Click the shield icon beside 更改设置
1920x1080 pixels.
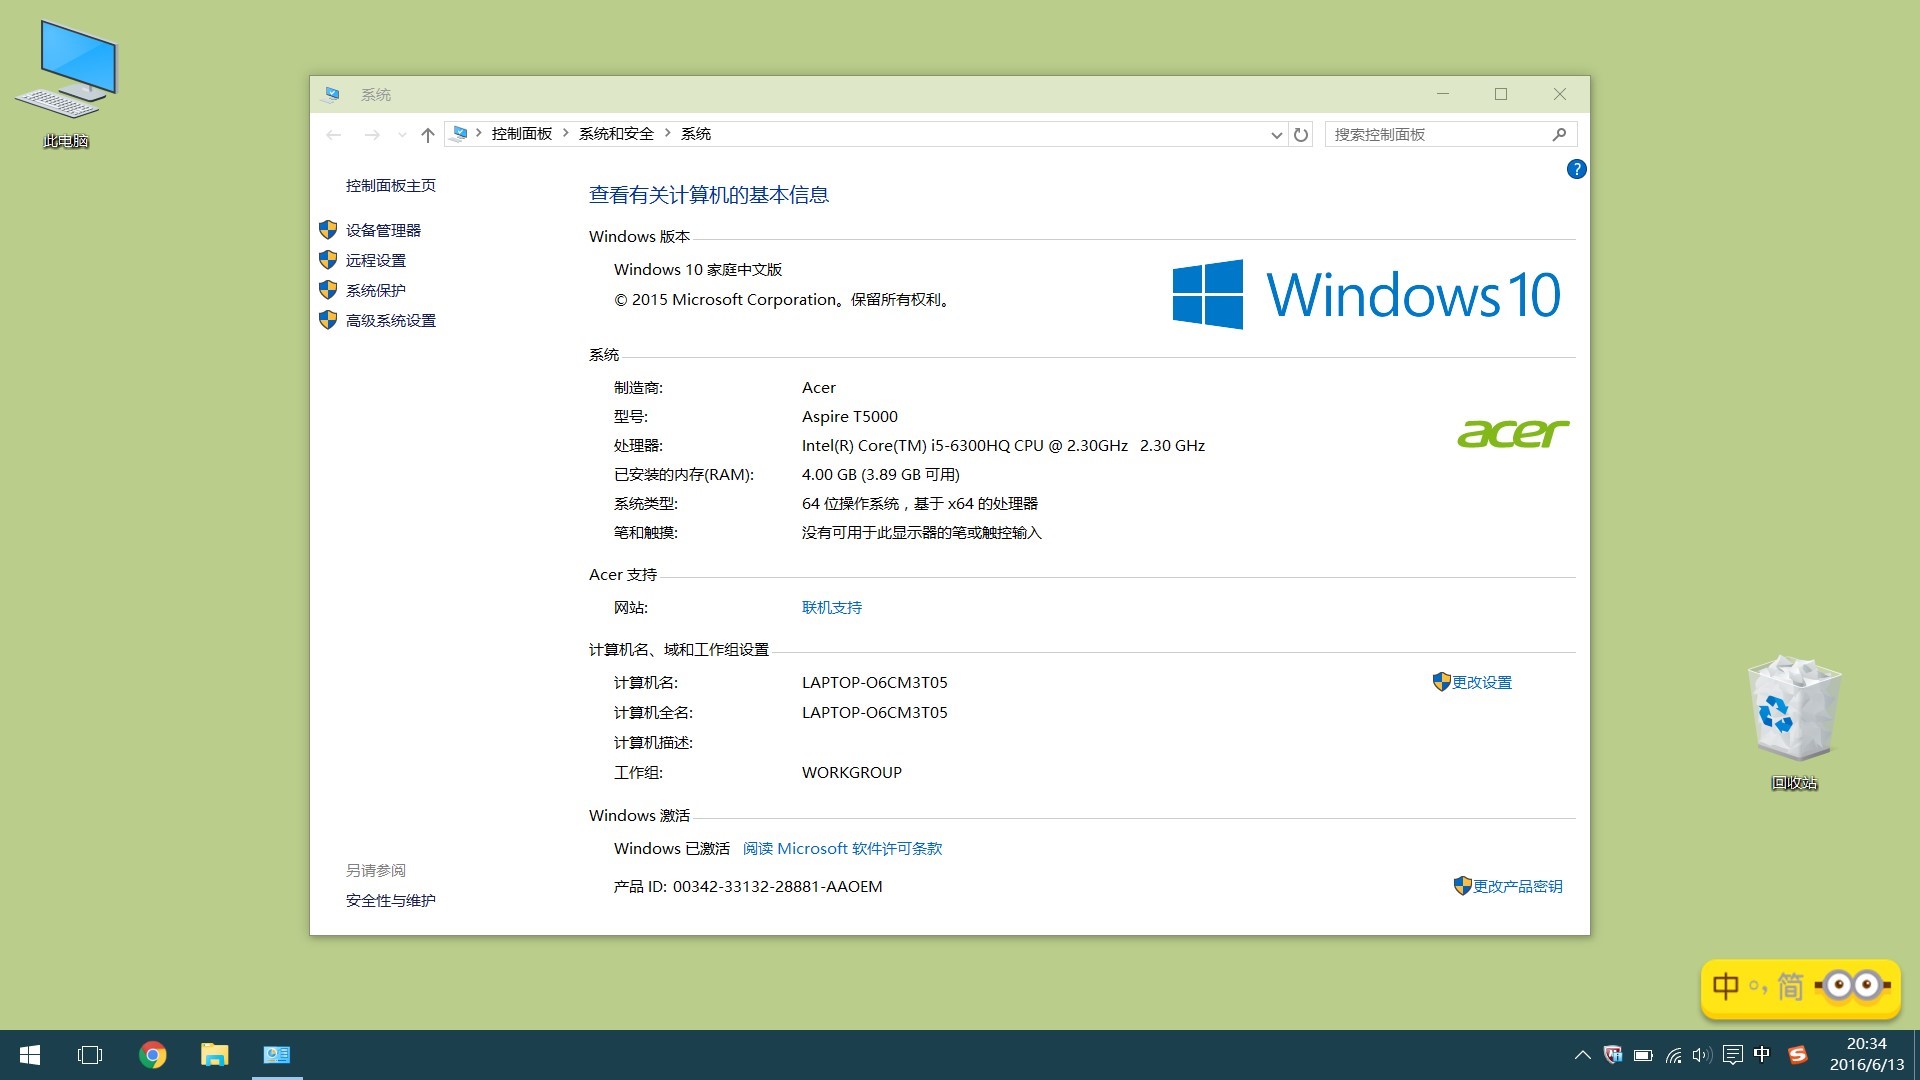click(x=1441, y=682)
